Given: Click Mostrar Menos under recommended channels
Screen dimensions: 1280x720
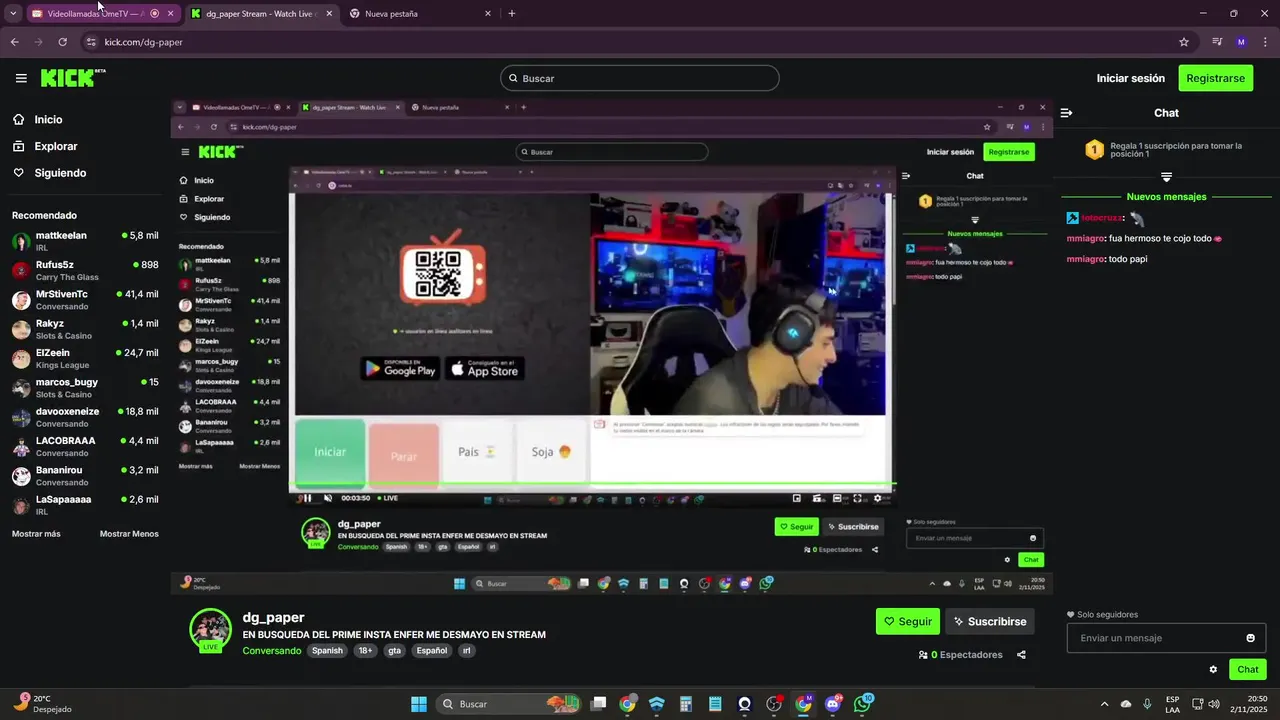Looking at the screenshot, I should 129,534.
